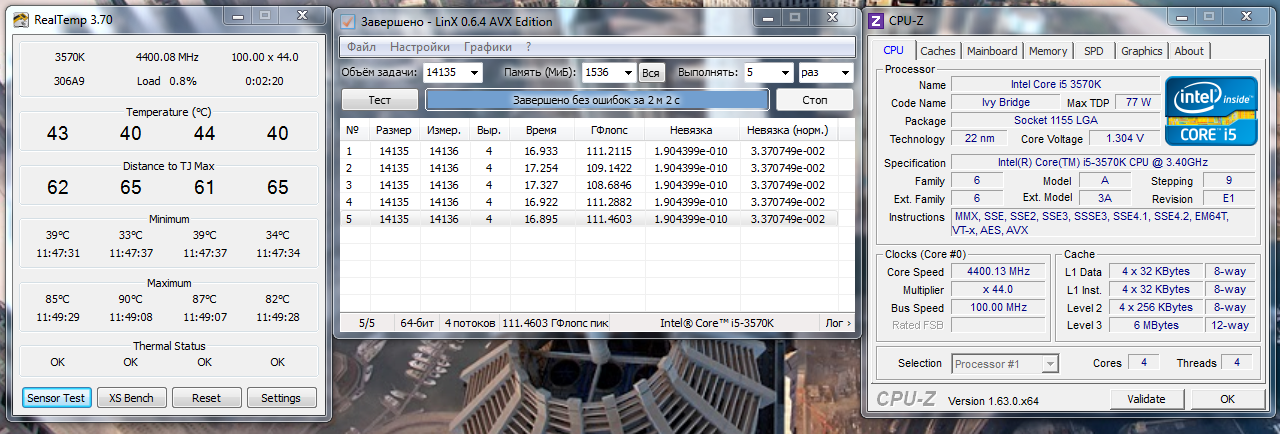Image resolution: width=1280 pixels, height=434 pixels.
Task: Open the Настройки menu in LinX
Action: (x=420, y=47)
